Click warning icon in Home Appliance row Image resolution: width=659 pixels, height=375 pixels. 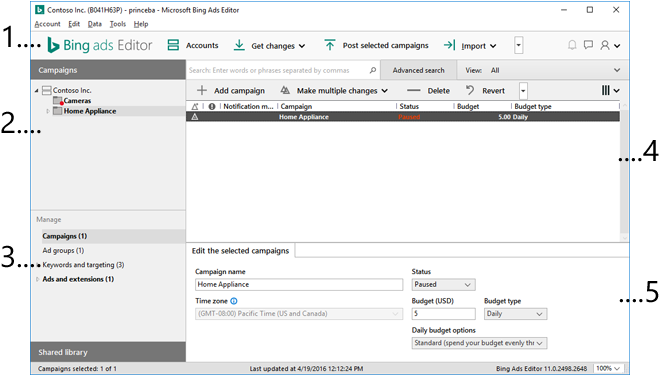coord(195,117)
